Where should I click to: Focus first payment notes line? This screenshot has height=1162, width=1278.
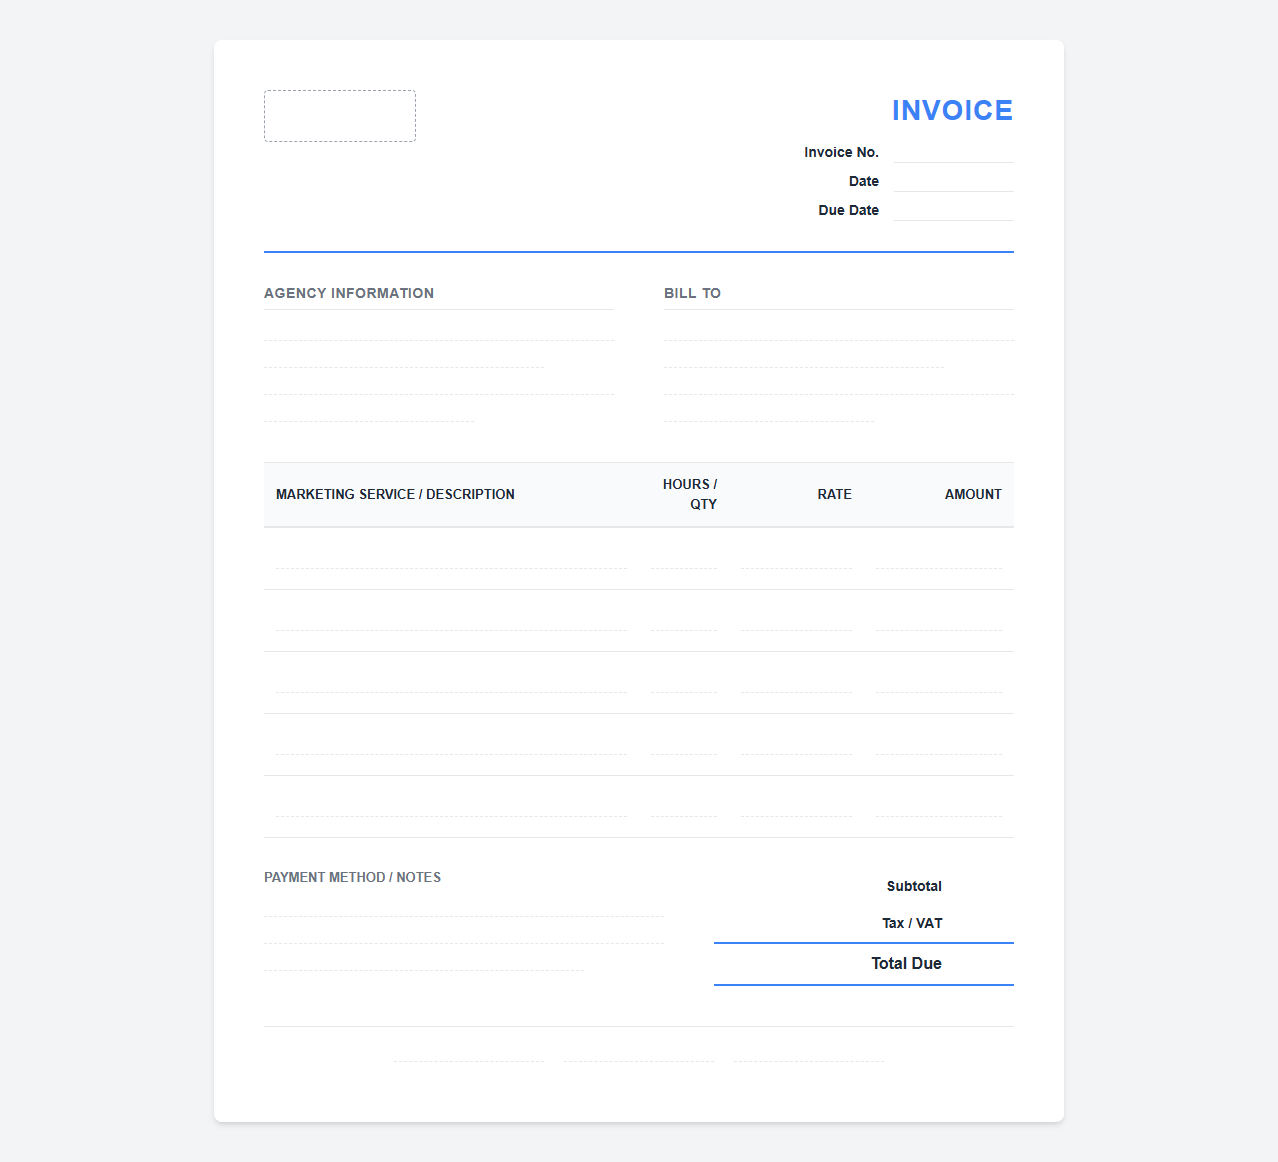click(x=464, y=905)
